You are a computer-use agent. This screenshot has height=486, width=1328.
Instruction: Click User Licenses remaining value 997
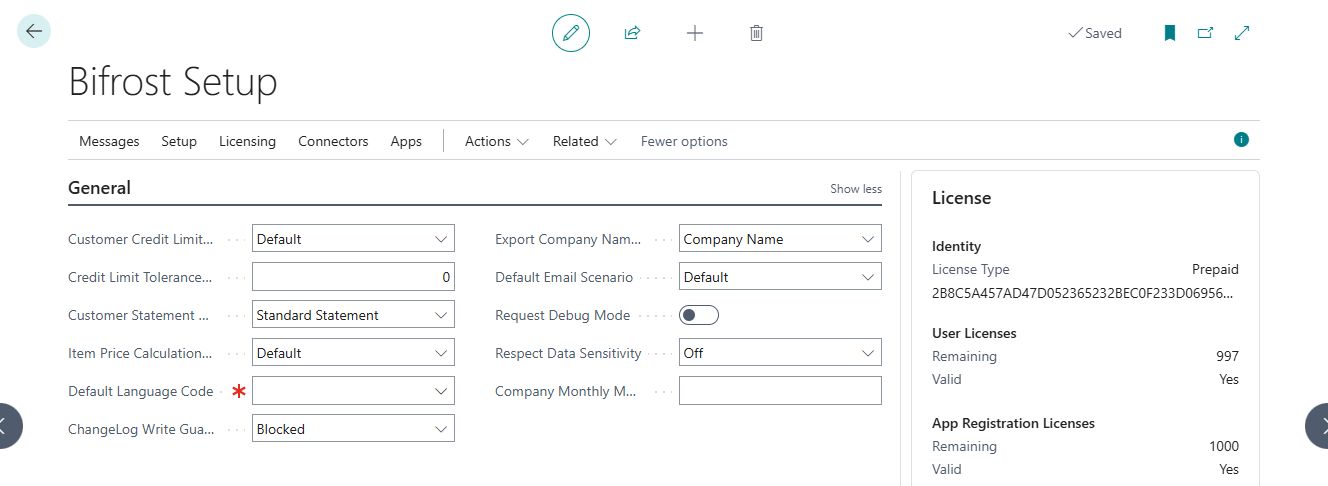(x=1227, y=356)
